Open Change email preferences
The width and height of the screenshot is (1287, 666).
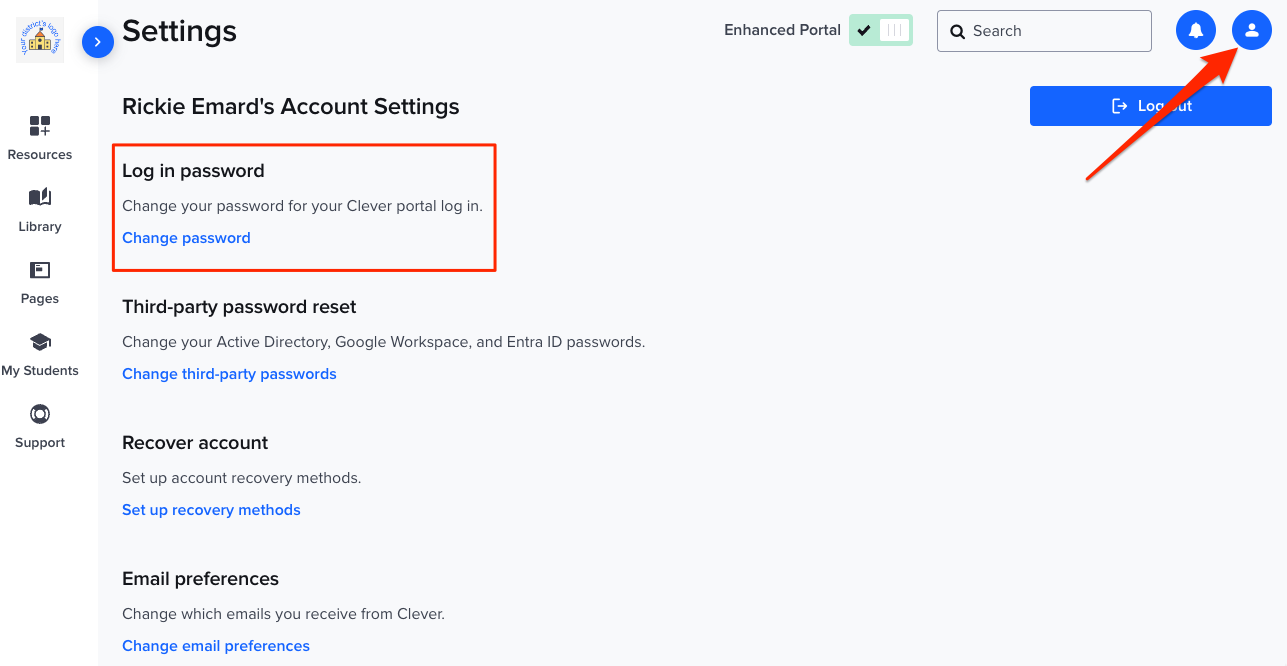216,645
